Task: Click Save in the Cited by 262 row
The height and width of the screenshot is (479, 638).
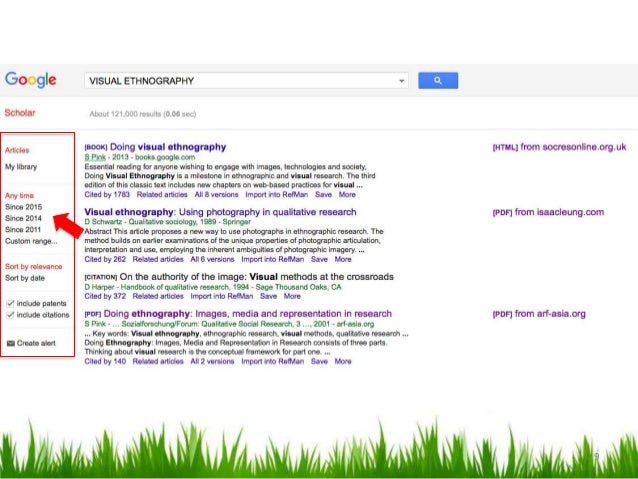Action: click(x=319, y=259)
